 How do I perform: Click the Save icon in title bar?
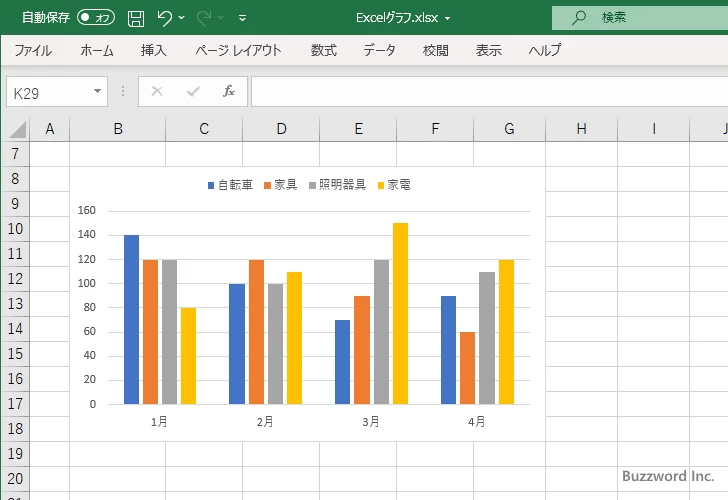(x=136, y=18)
